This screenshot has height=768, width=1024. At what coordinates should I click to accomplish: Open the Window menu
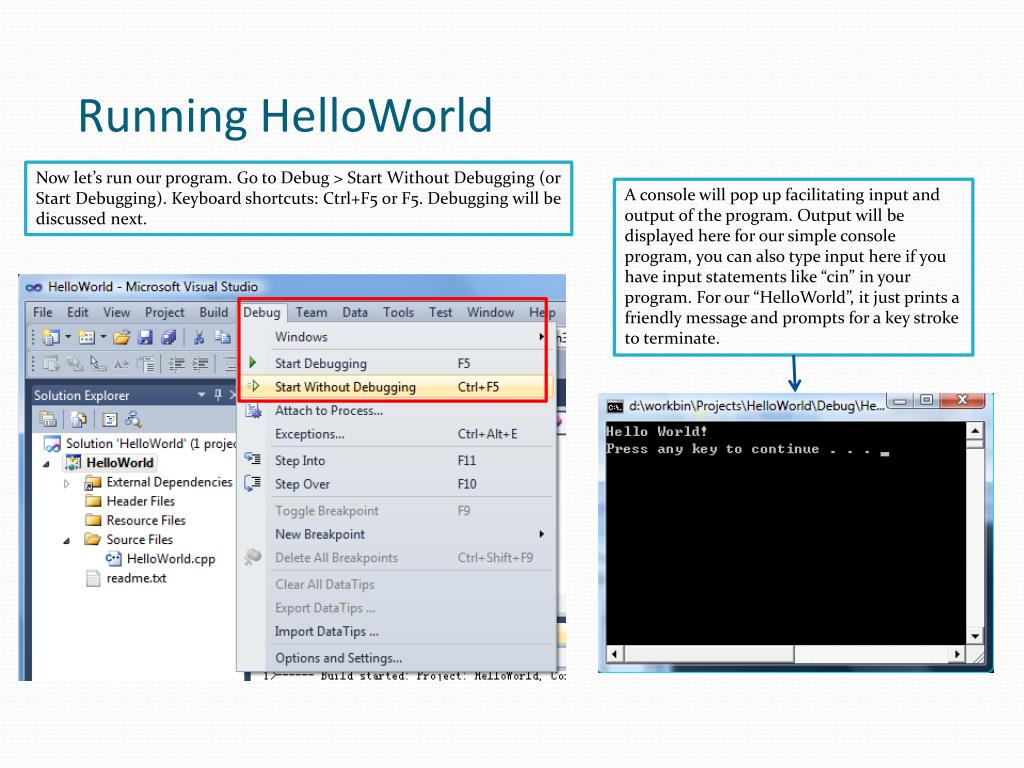coord(490,312)
